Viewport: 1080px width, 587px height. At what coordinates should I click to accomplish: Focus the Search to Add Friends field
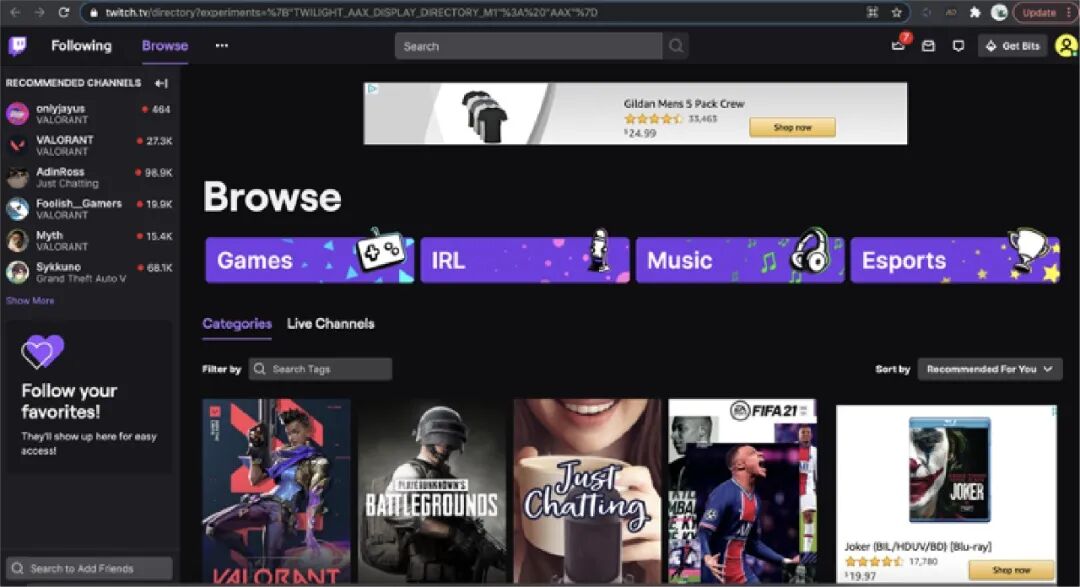[90, 568]
